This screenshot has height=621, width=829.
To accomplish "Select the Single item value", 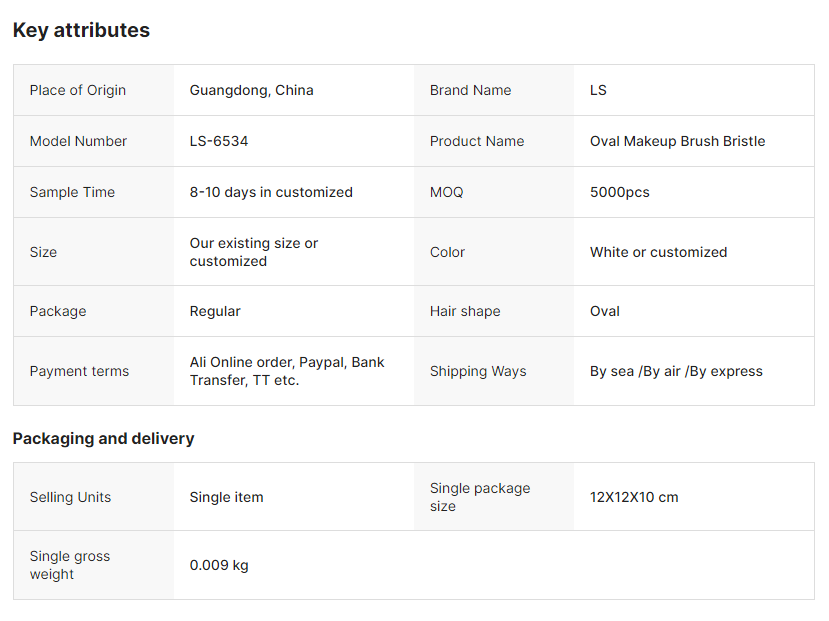I will coord(227,497).
